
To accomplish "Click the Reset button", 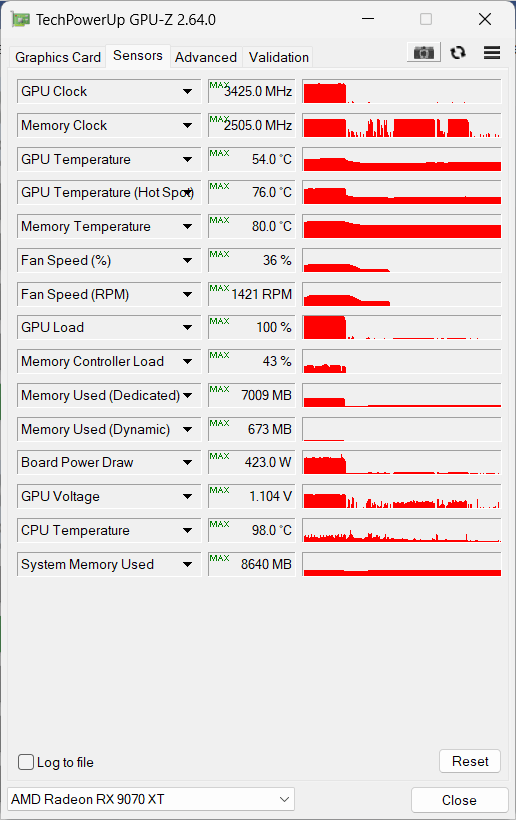I will pos(470,761).
